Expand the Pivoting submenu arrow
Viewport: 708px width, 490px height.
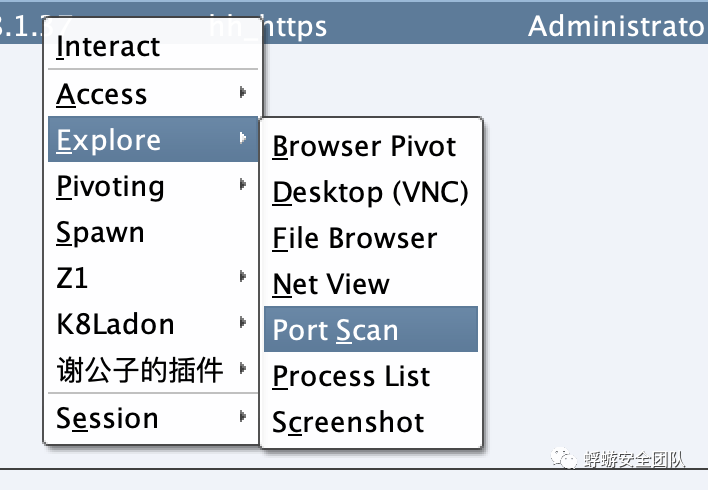click(x=243, y=185)
